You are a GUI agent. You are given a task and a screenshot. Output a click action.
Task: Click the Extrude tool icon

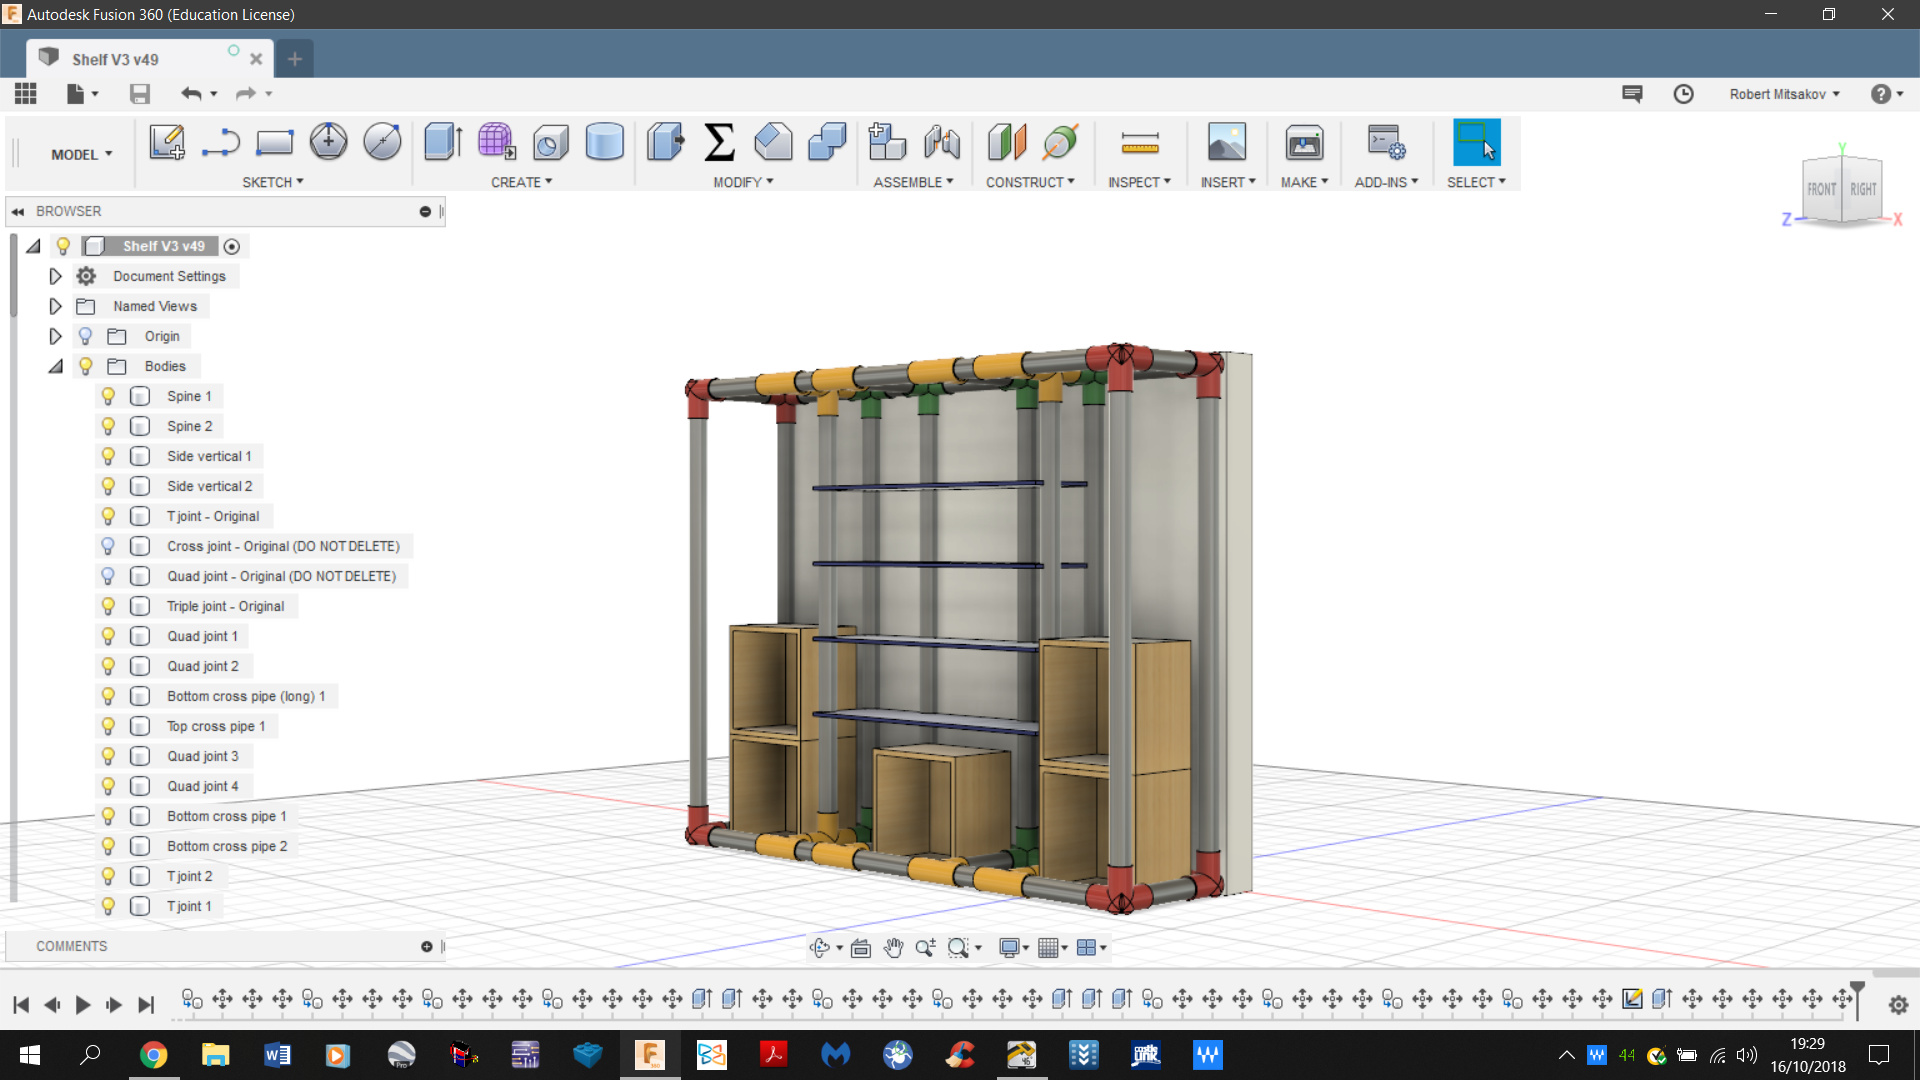(x=442, y=142)
